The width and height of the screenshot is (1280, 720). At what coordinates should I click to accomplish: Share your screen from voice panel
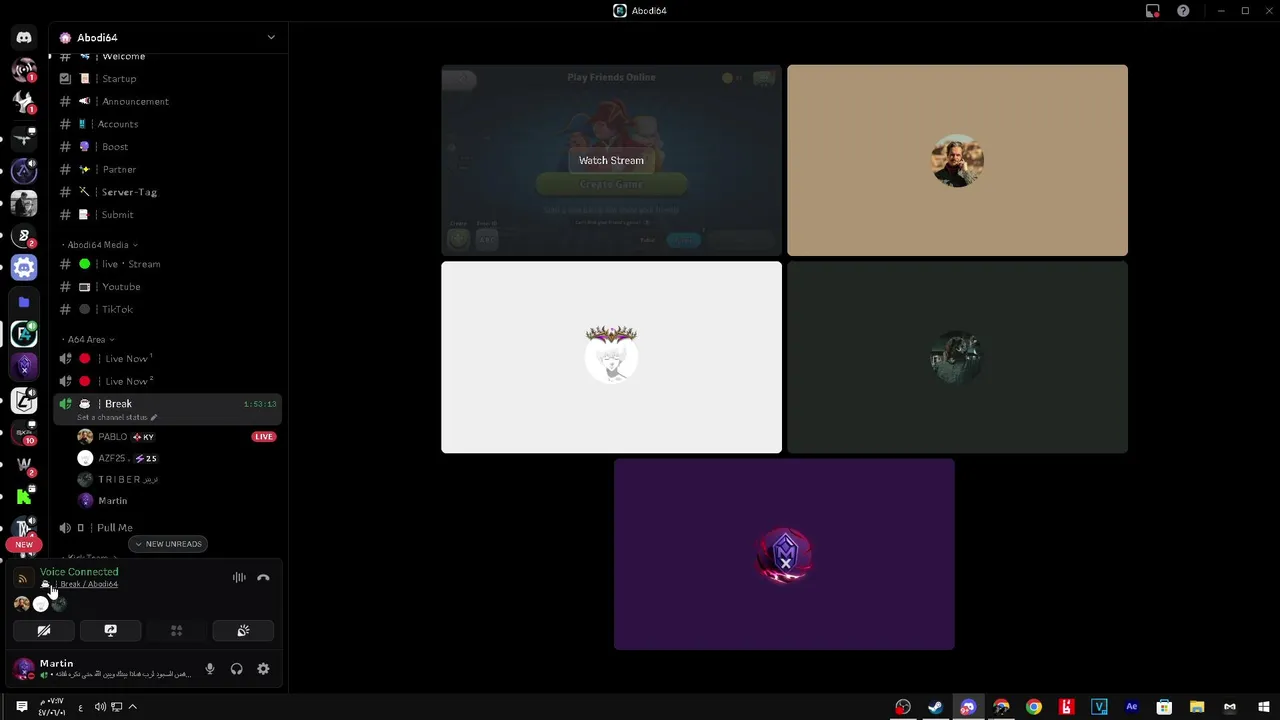click(110, 631)
